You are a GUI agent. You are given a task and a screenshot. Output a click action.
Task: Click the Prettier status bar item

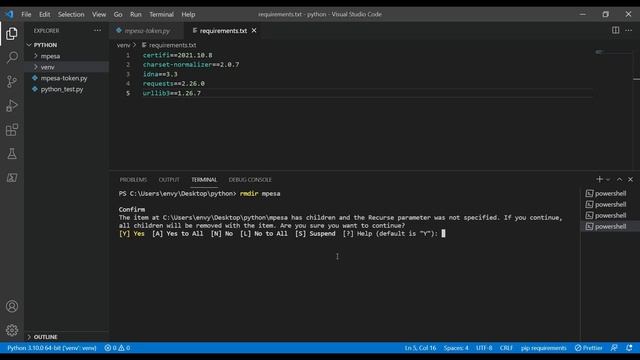[x=589, y=348]
